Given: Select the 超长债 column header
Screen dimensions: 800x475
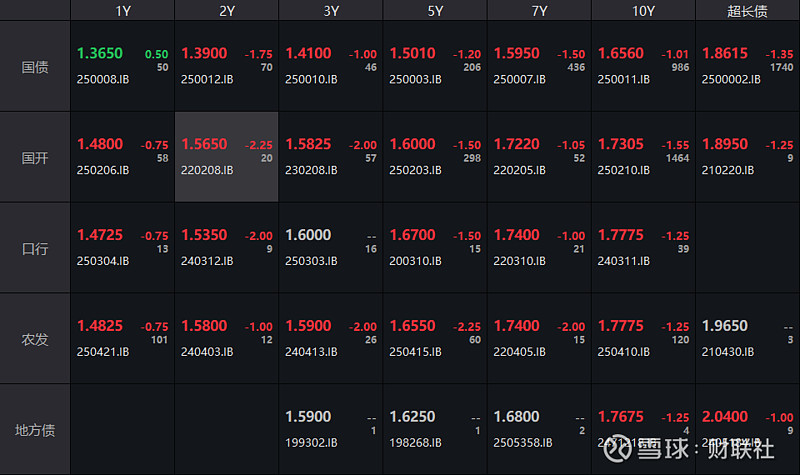Looking at the screenshot, I should tap(747, 10).
